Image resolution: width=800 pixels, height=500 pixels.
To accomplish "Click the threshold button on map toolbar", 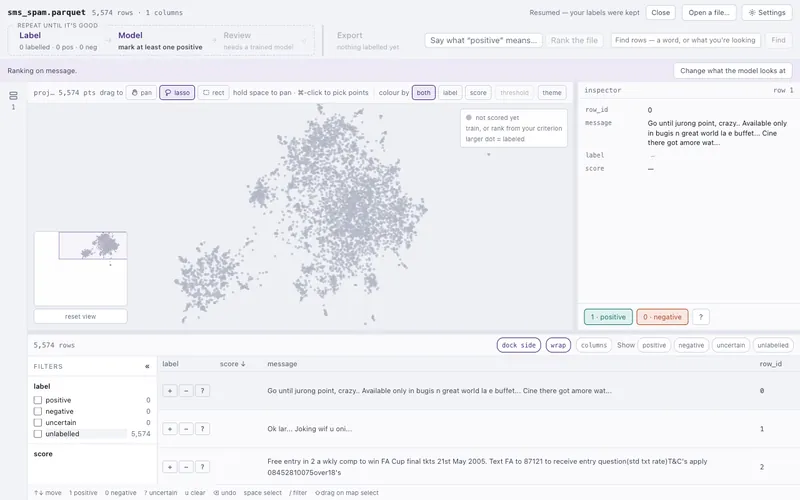I will 514,92.
